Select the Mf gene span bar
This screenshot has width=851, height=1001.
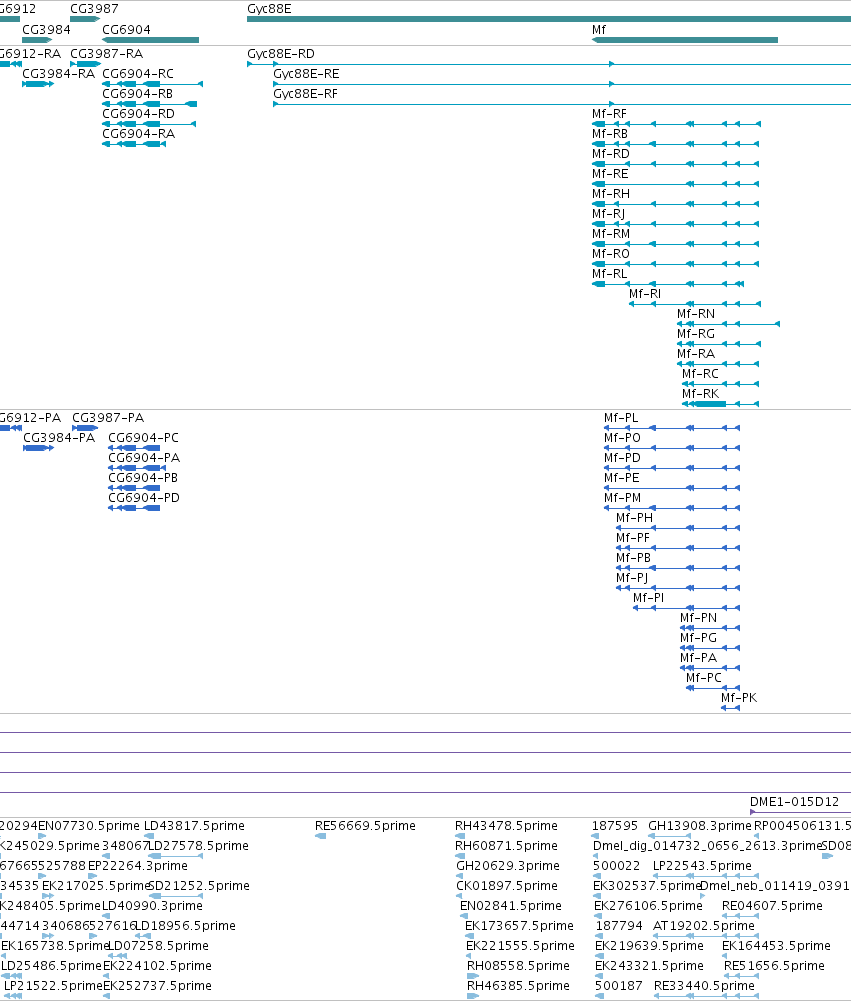point(684,40)
